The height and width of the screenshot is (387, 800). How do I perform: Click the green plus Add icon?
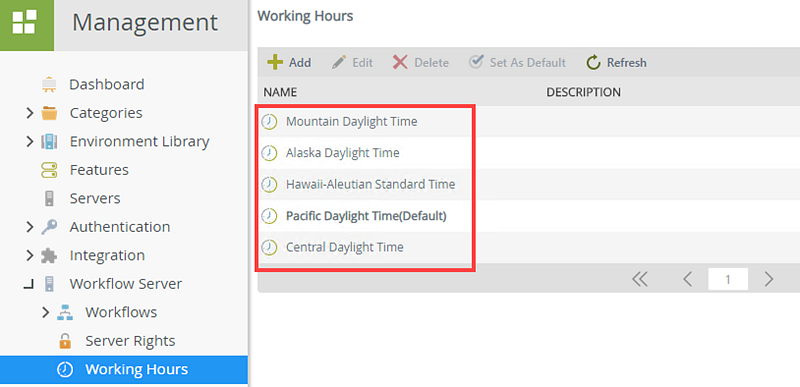click(x=275, y=62)
